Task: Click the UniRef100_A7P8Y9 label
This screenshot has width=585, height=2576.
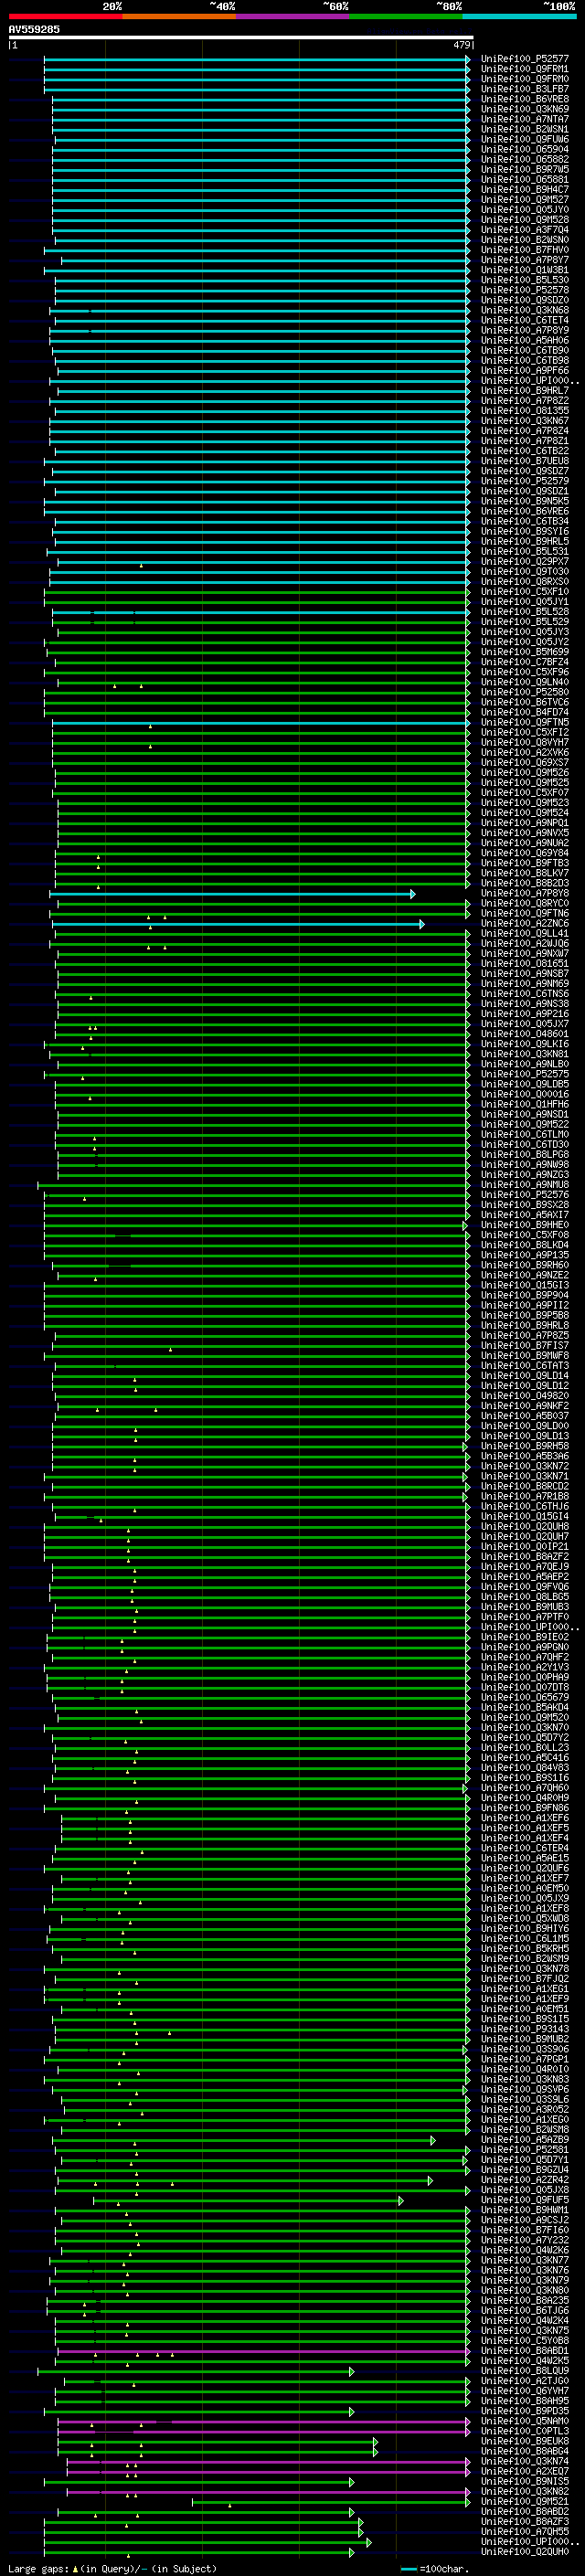Action: click(525, 330)
